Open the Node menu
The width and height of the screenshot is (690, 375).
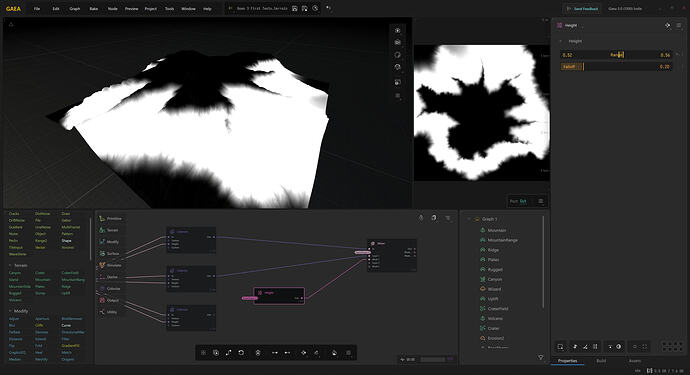113,8
